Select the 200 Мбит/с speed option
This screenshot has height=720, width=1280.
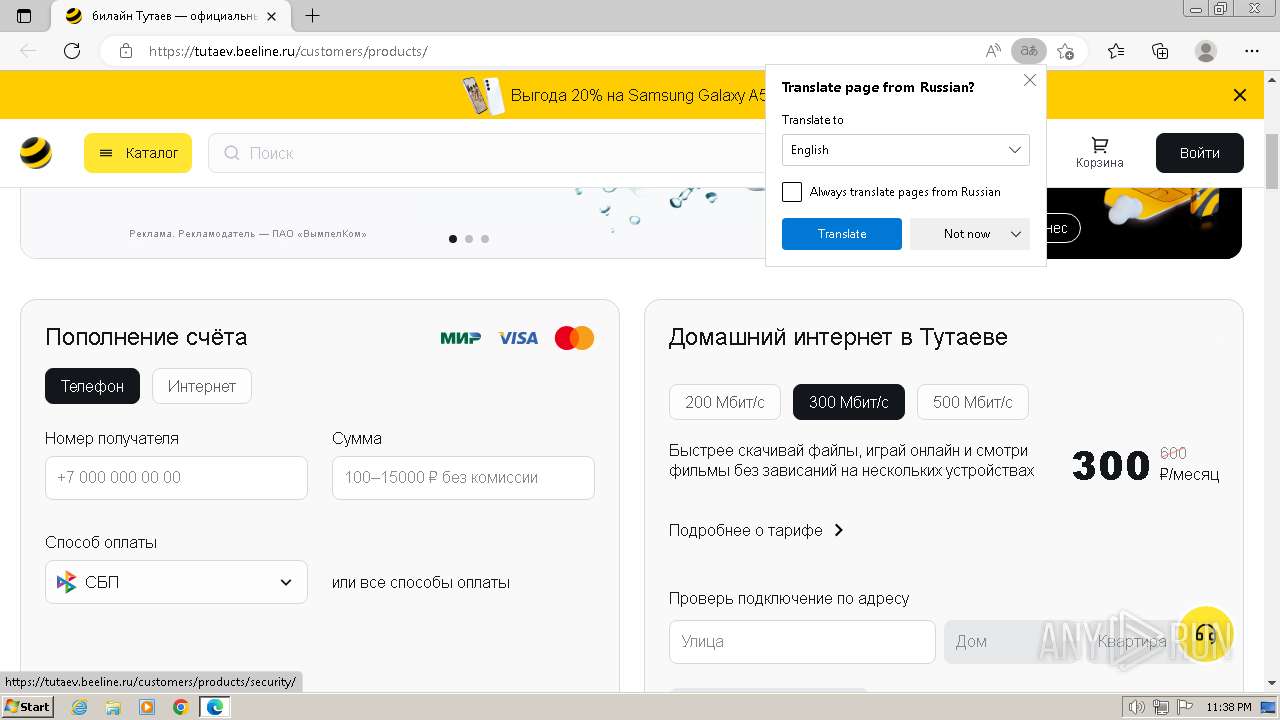click(725, 402)
